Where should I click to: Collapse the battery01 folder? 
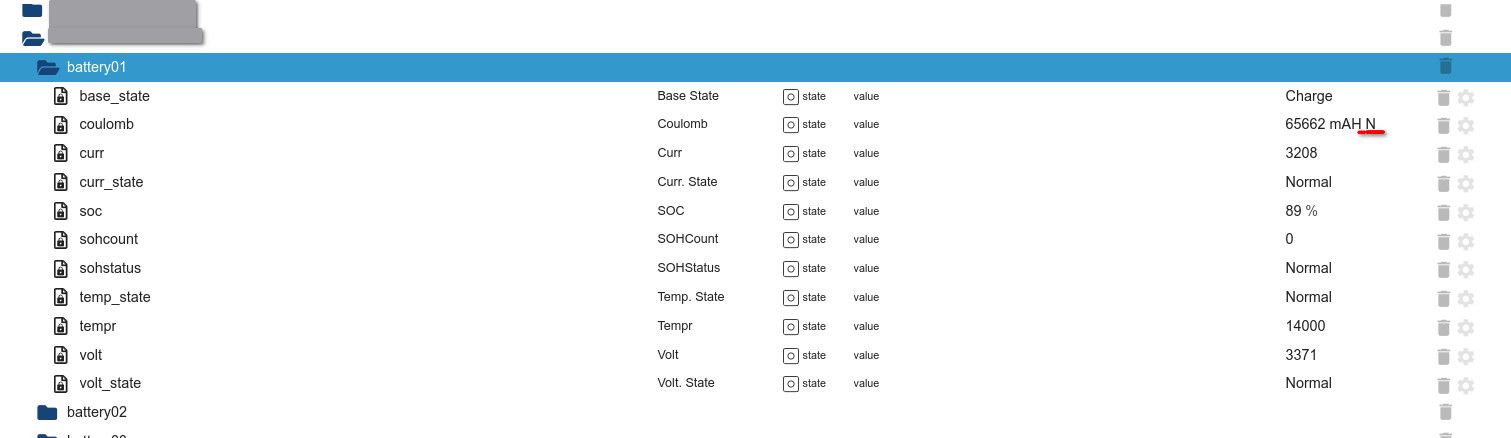(47, 68)
